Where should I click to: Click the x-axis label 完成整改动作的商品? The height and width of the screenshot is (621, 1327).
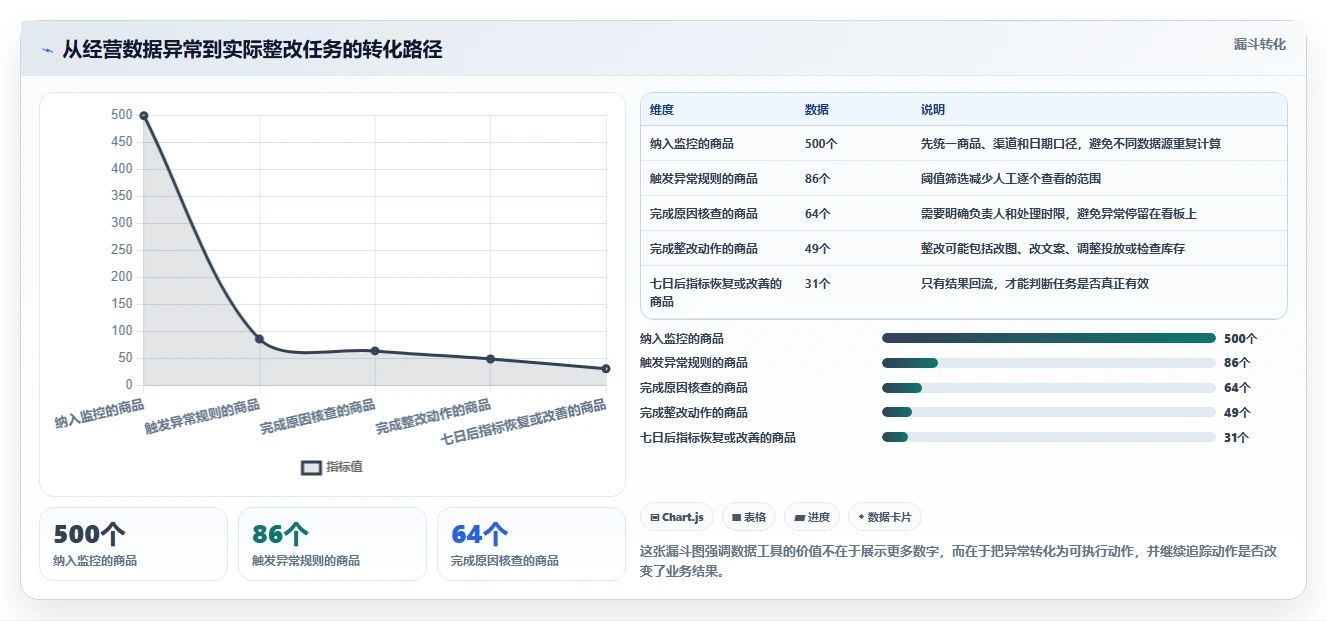[x=433, y=417]
